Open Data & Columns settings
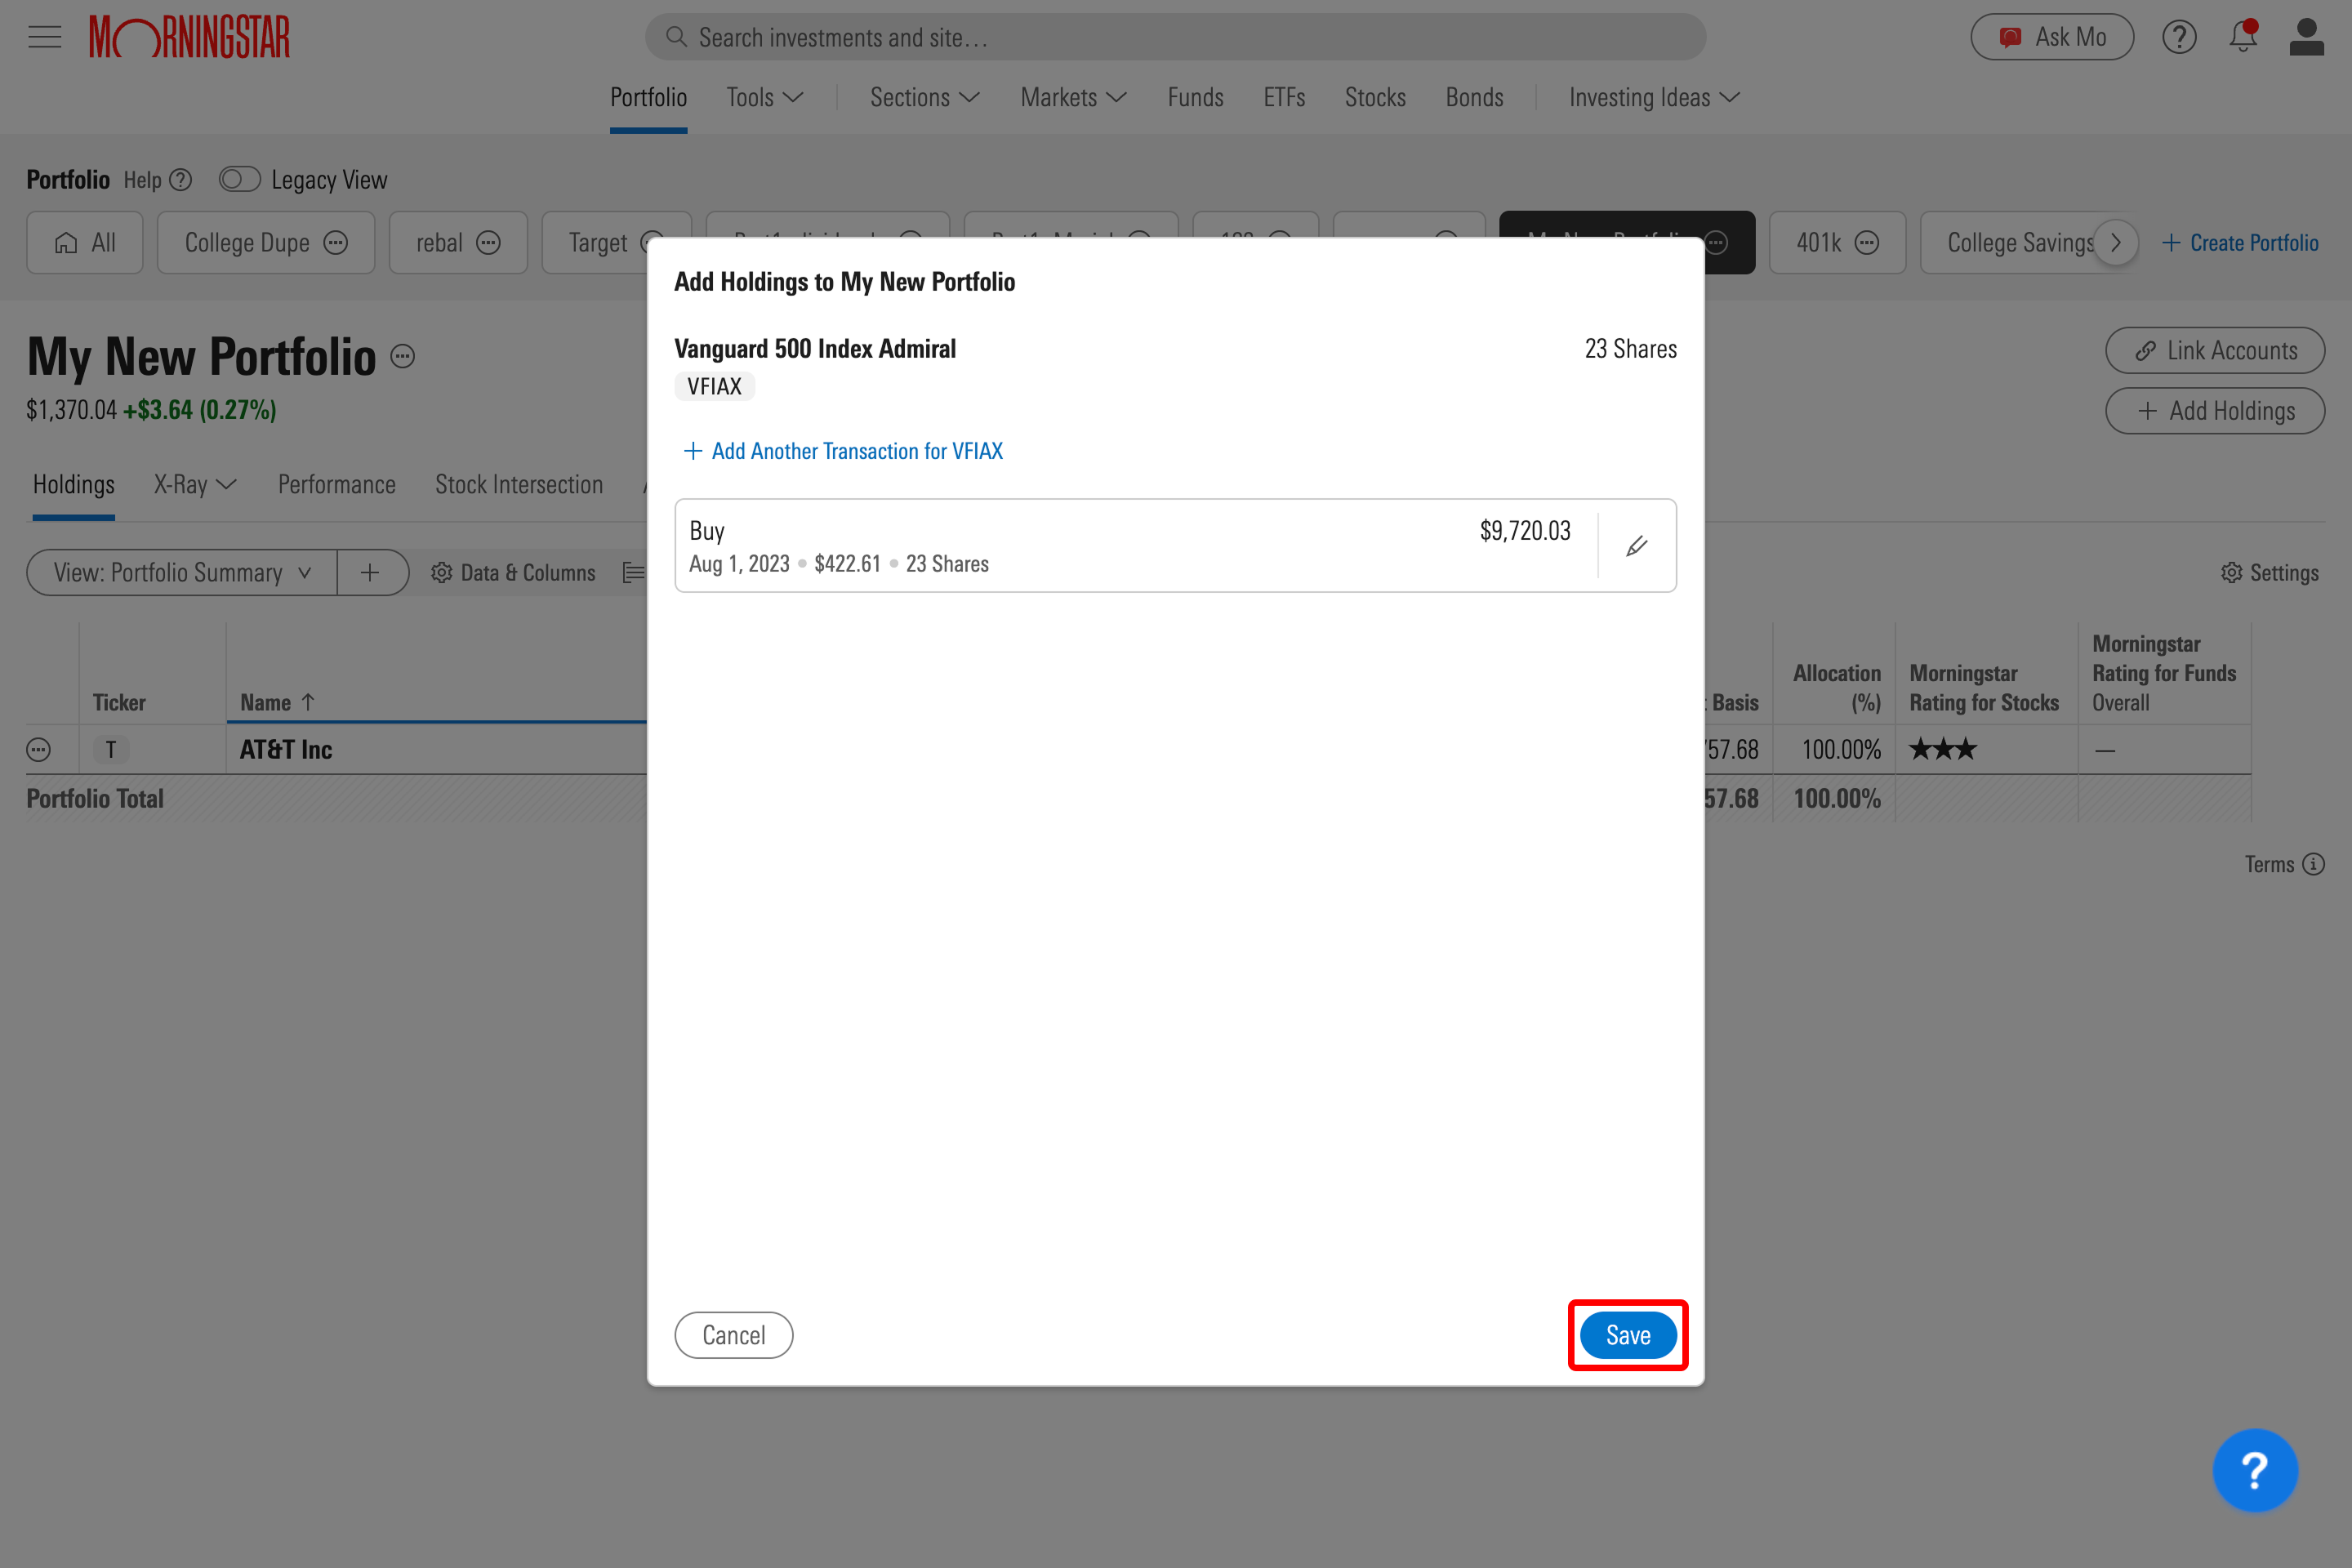This screenshot has height=1568, width=2352. click(x=513, y=573)
